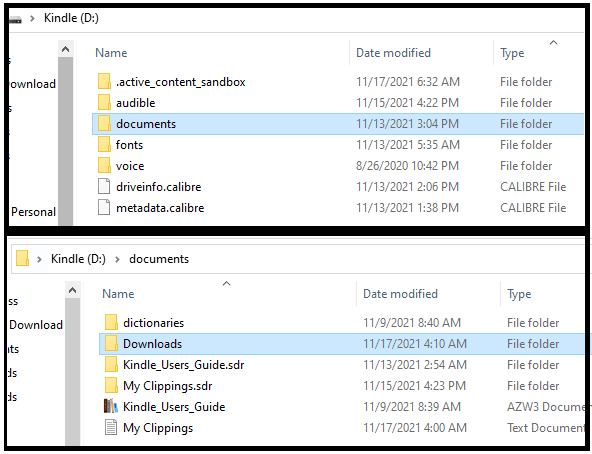Sort by Name column in top window
Viewport: 592px width, 454px height.
coord(111,53)
